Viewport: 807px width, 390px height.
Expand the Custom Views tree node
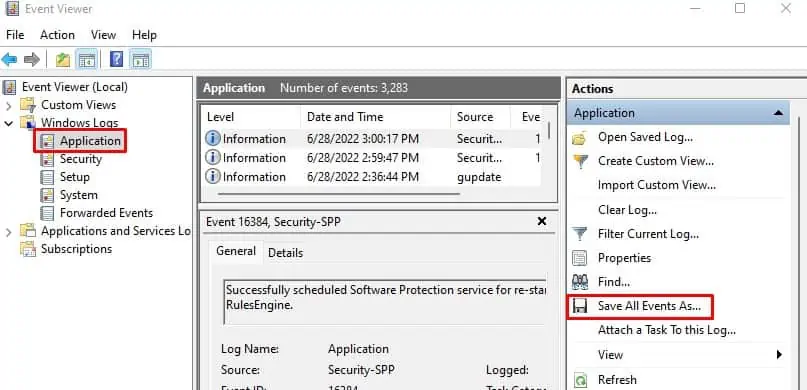pyautogui.click(x=8, y=106)
